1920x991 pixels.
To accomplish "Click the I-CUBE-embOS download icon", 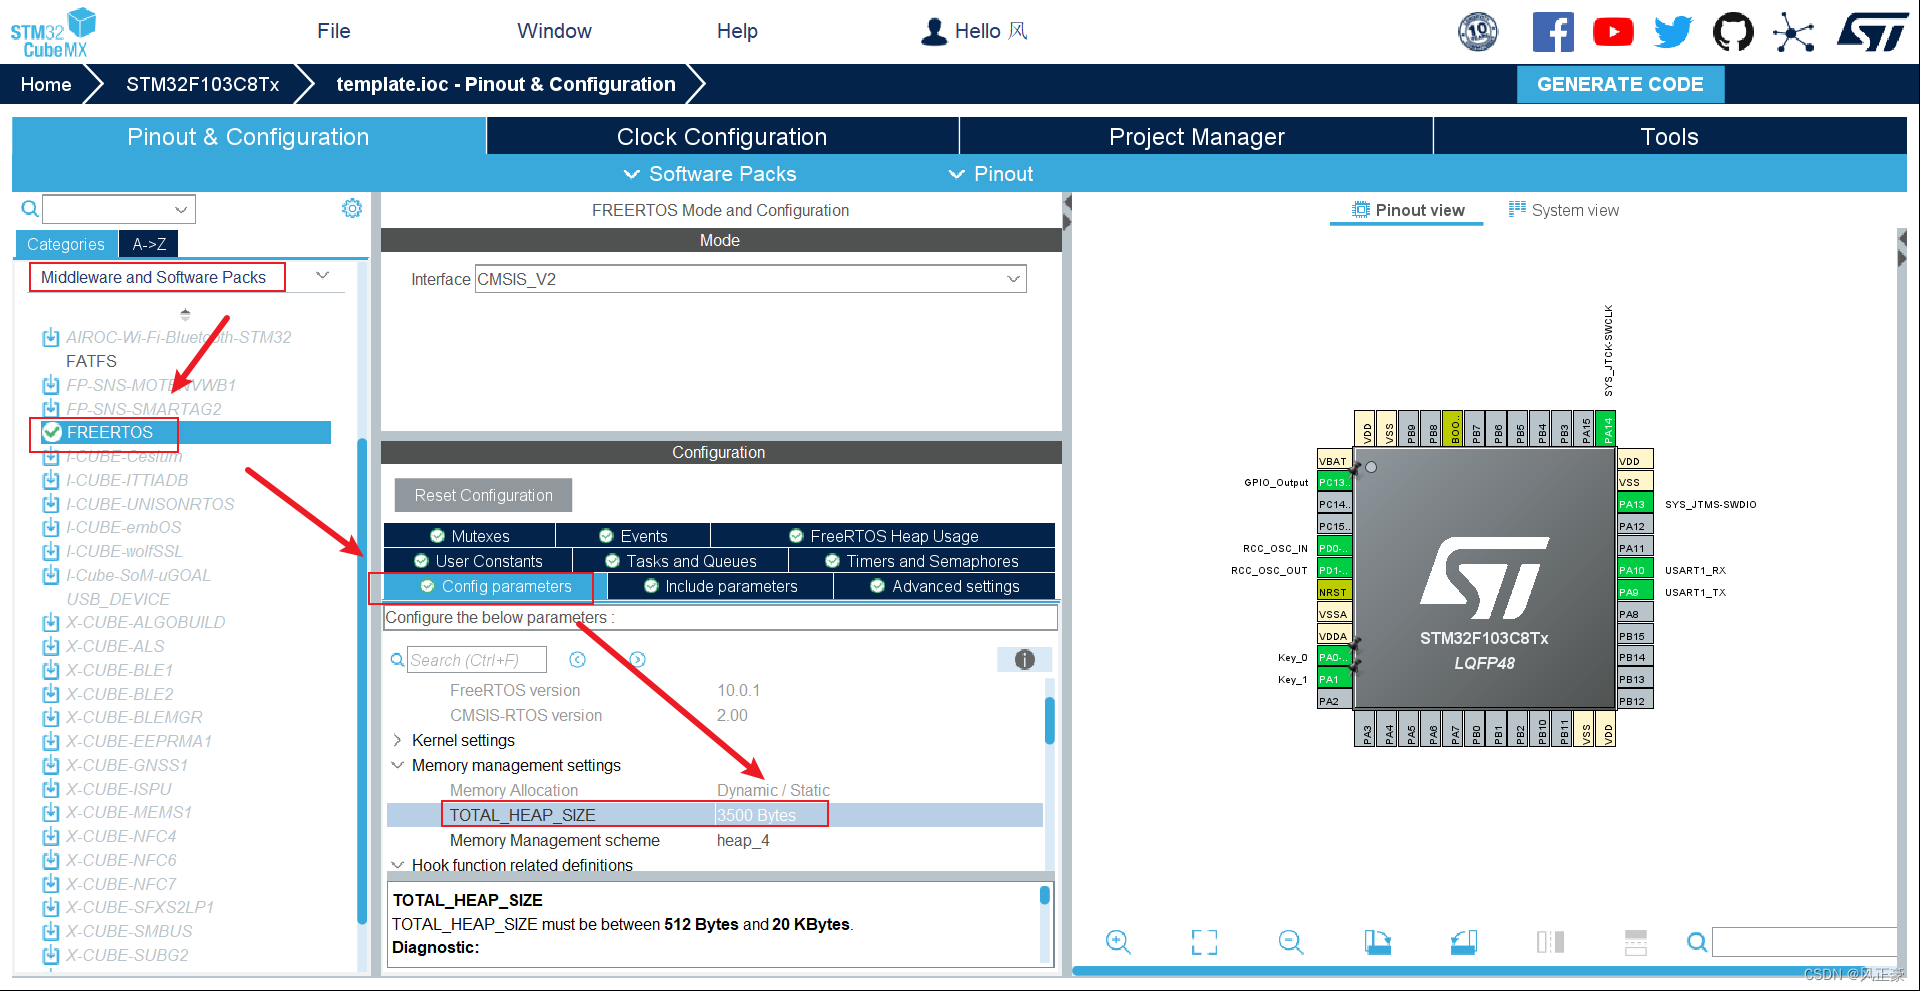I will [51, 528].
